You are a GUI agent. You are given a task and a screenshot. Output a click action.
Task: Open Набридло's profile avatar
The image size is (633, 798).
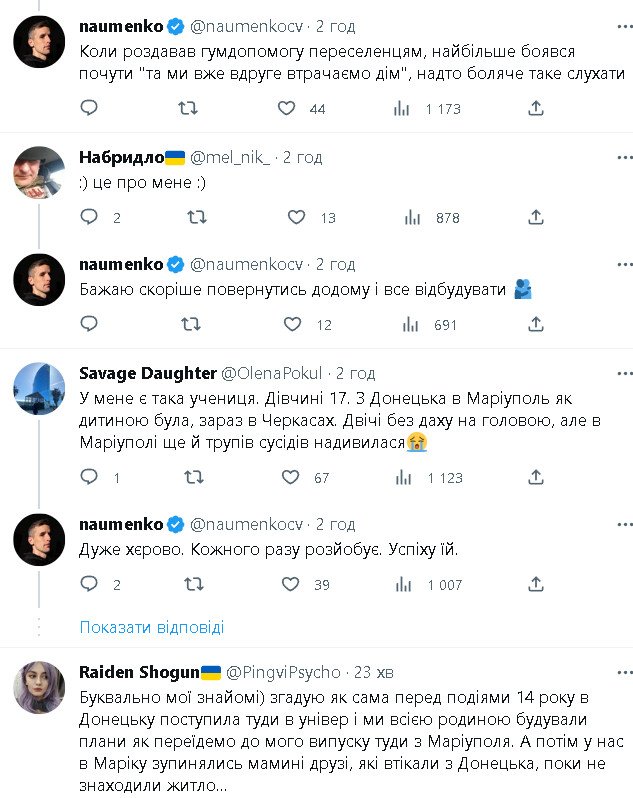[x=39, y=172]
